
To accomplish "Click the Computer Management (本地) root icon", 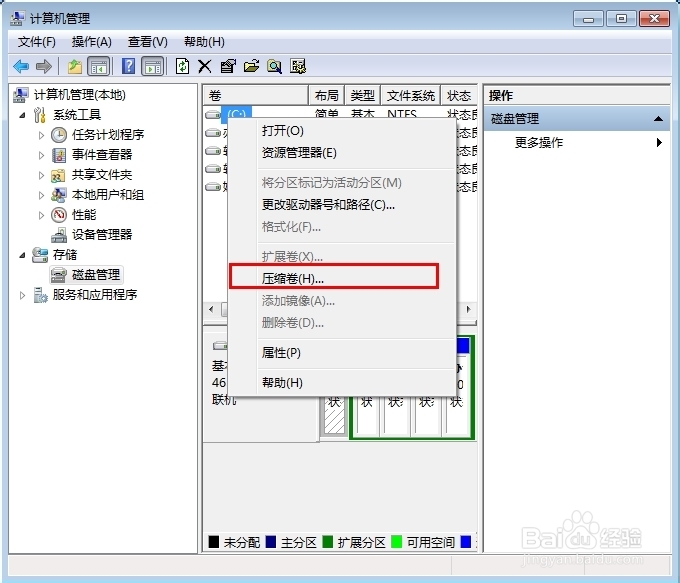I will coord(20,95).
